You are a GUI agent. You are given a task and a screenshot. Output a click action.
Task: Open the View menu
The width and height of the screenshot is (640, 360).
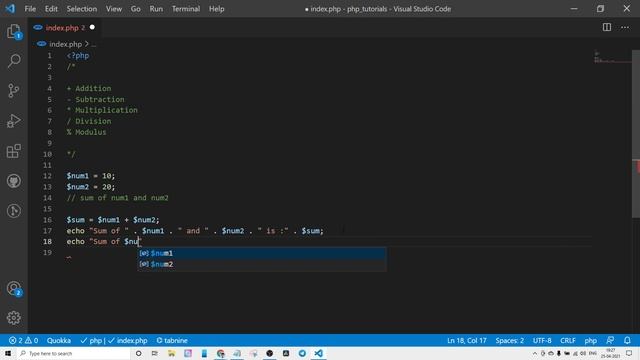(x=114, y=9)
